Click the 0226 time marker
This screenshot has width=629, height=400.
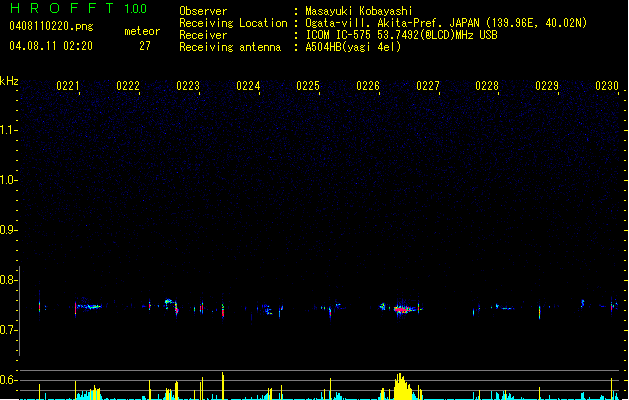coord(368,86)
